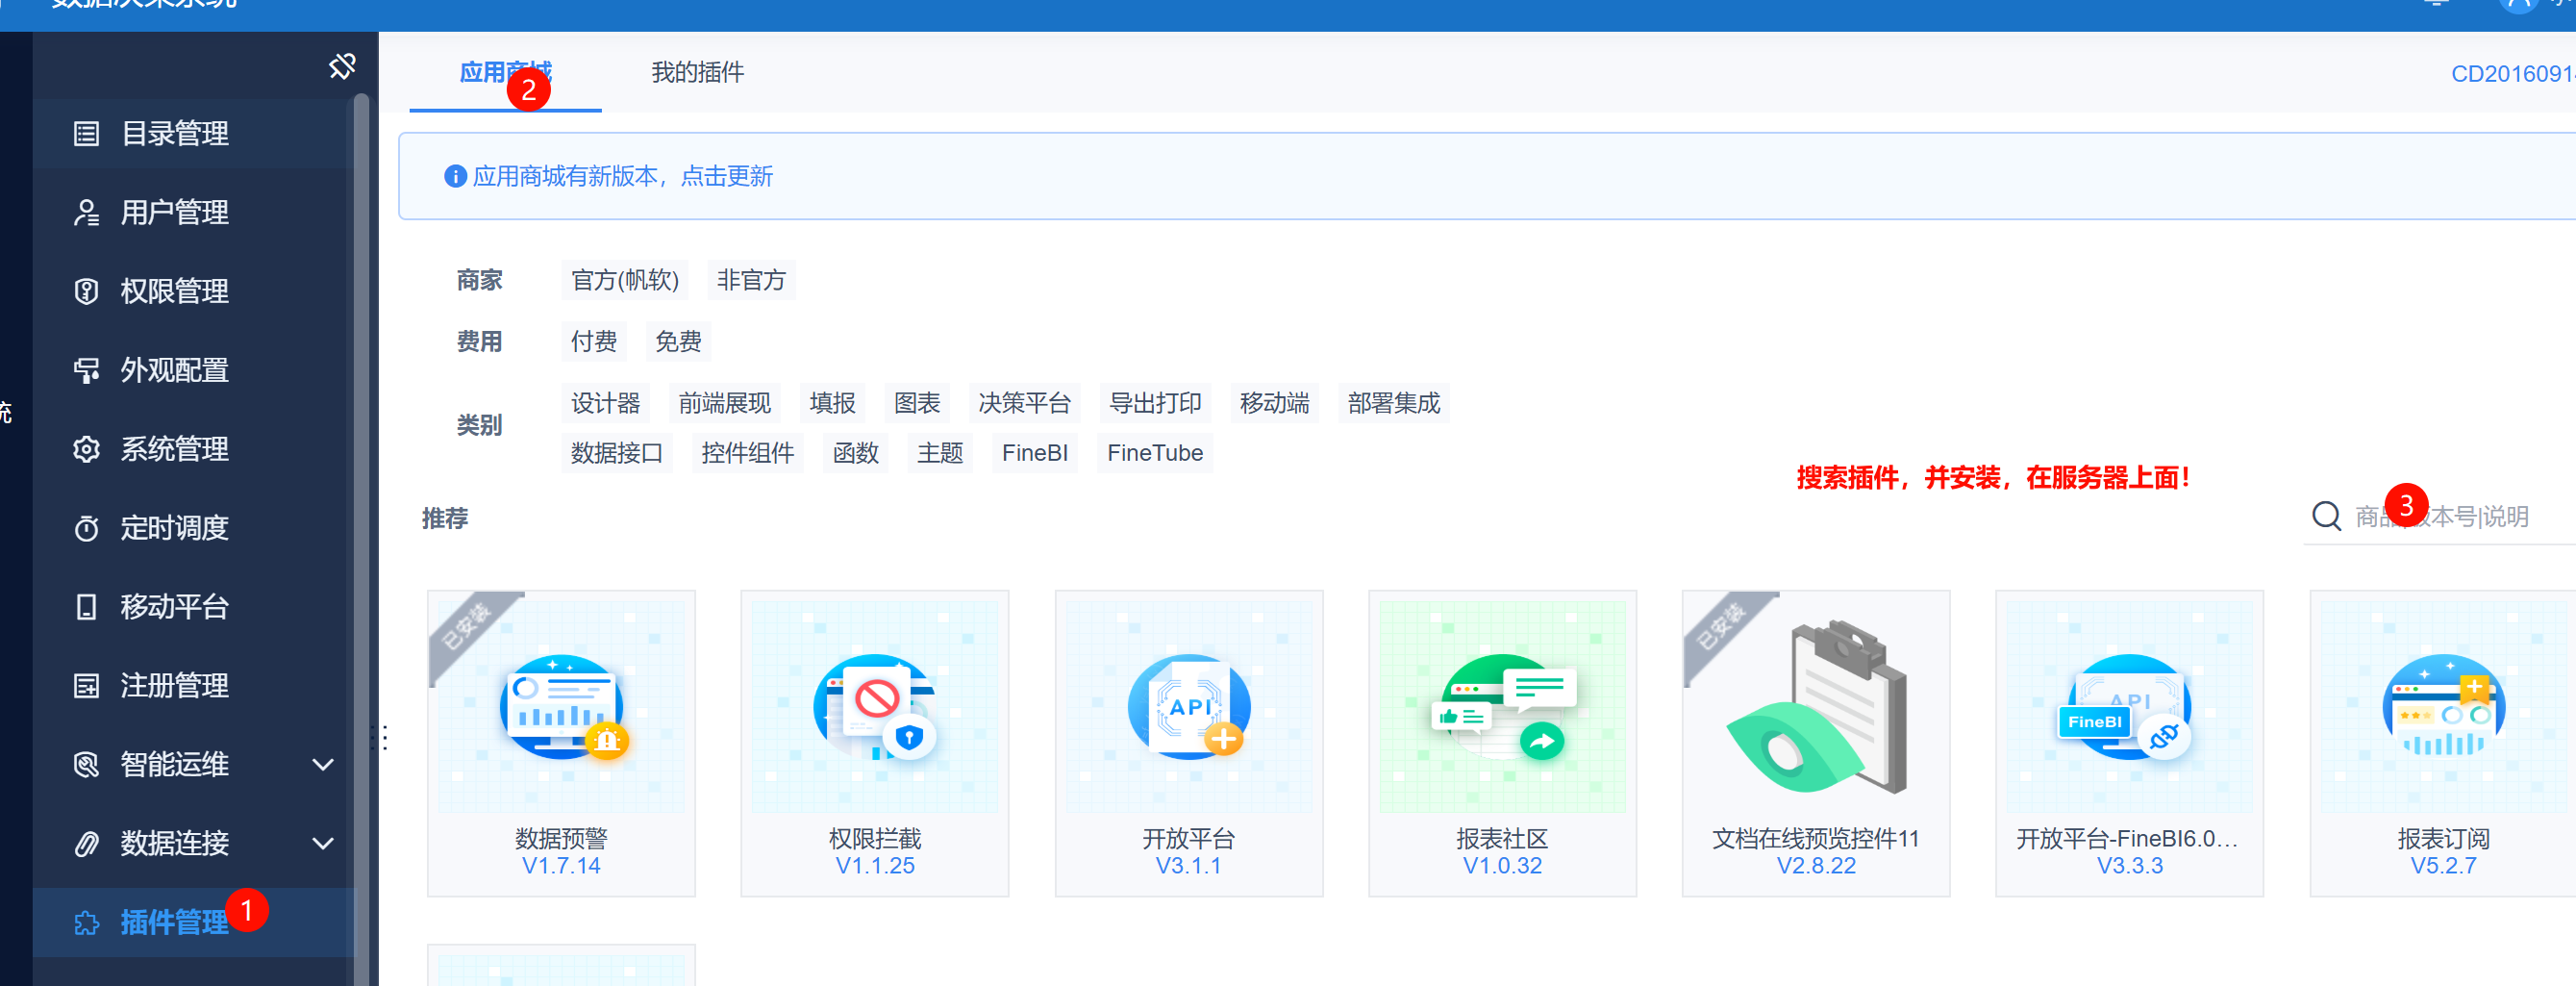Switch to the 应用商城 tab
The image size is (2576, 986).
tap(505, 73)
